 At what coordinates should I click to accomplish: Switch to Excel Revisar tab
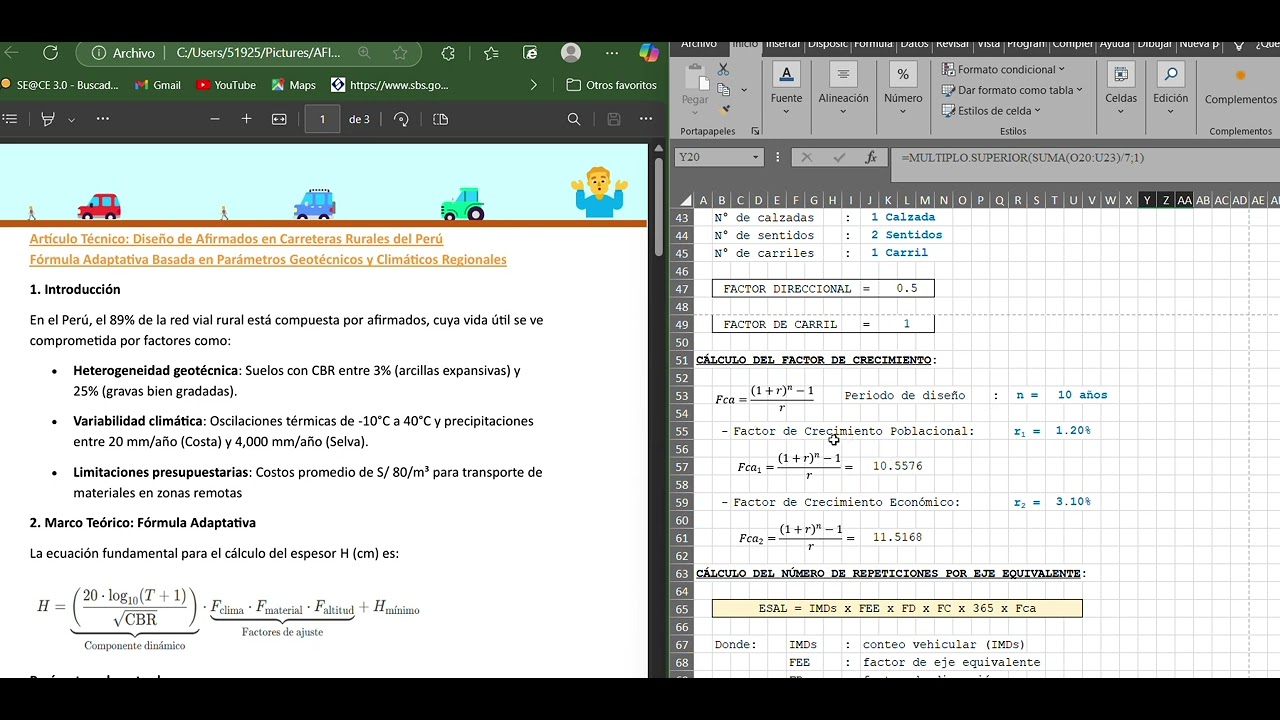(953, 44)
